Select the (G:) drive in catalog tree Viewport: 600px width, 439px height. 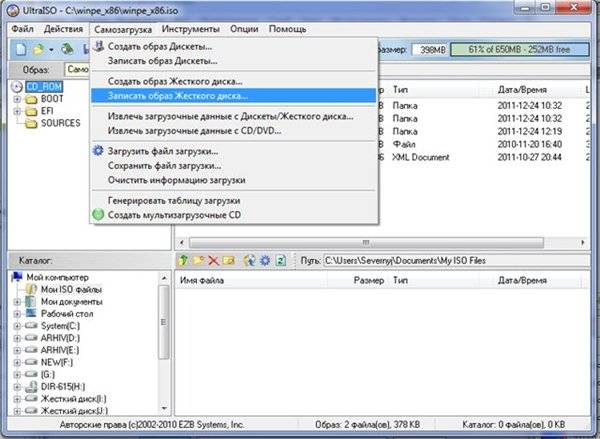(48, 374)
